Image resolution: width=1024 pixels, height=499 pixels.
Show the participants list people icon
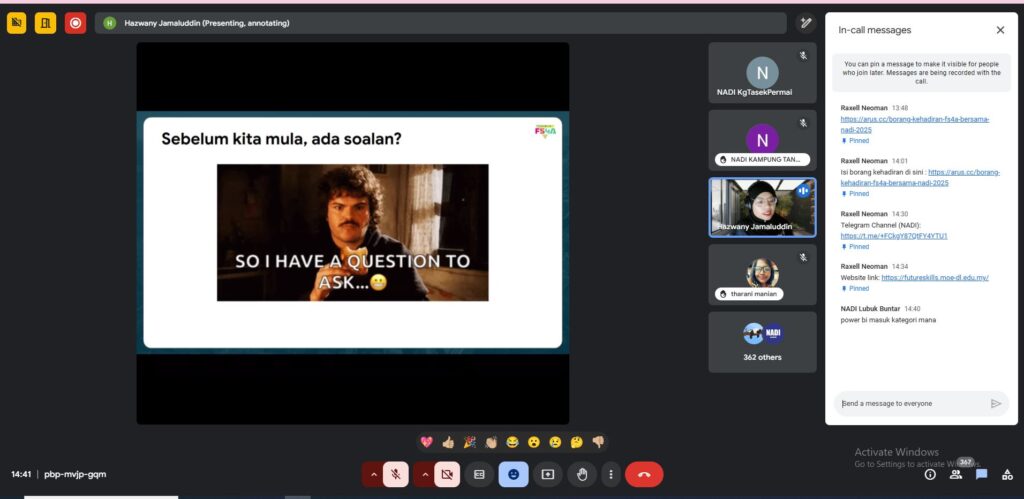(956, 475)
